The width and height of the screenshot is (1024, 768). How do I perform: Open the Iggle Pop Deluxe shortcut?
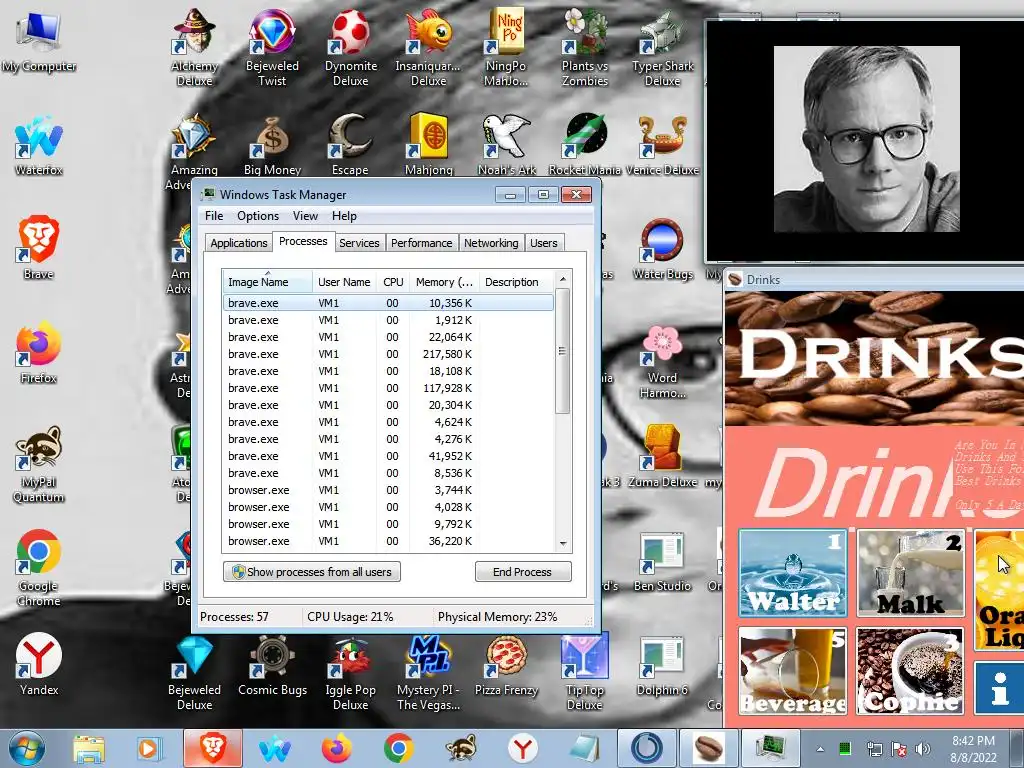[x=351, y=674]
